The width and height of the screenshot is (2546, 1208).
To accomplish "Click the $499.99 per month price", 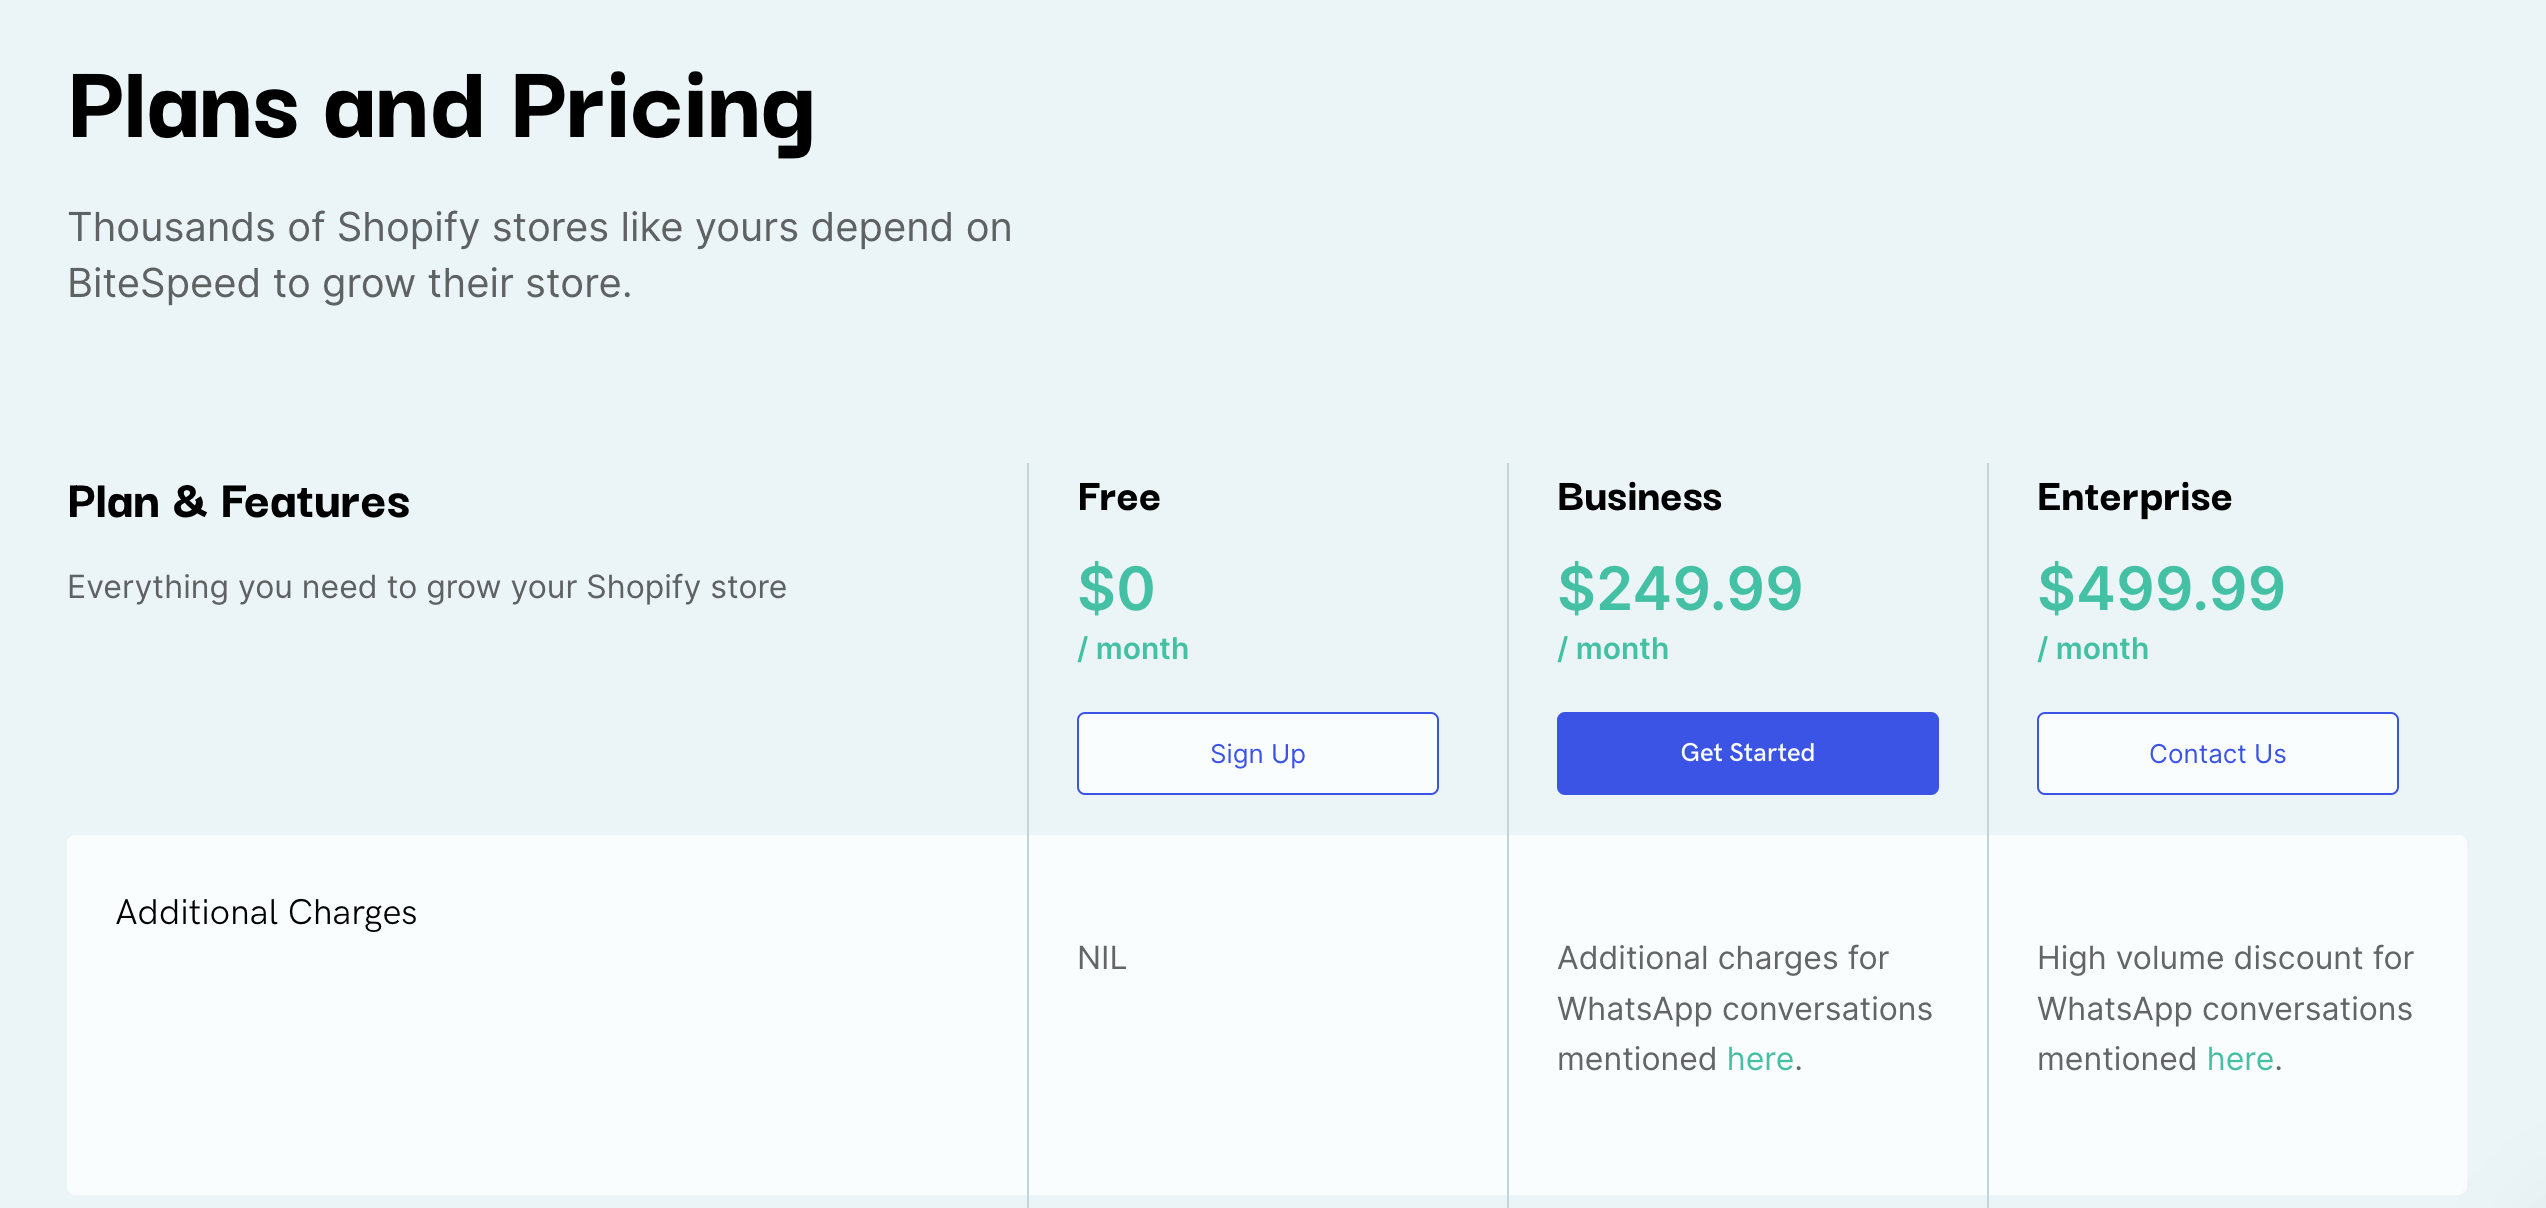I will tap(2161, 589).
